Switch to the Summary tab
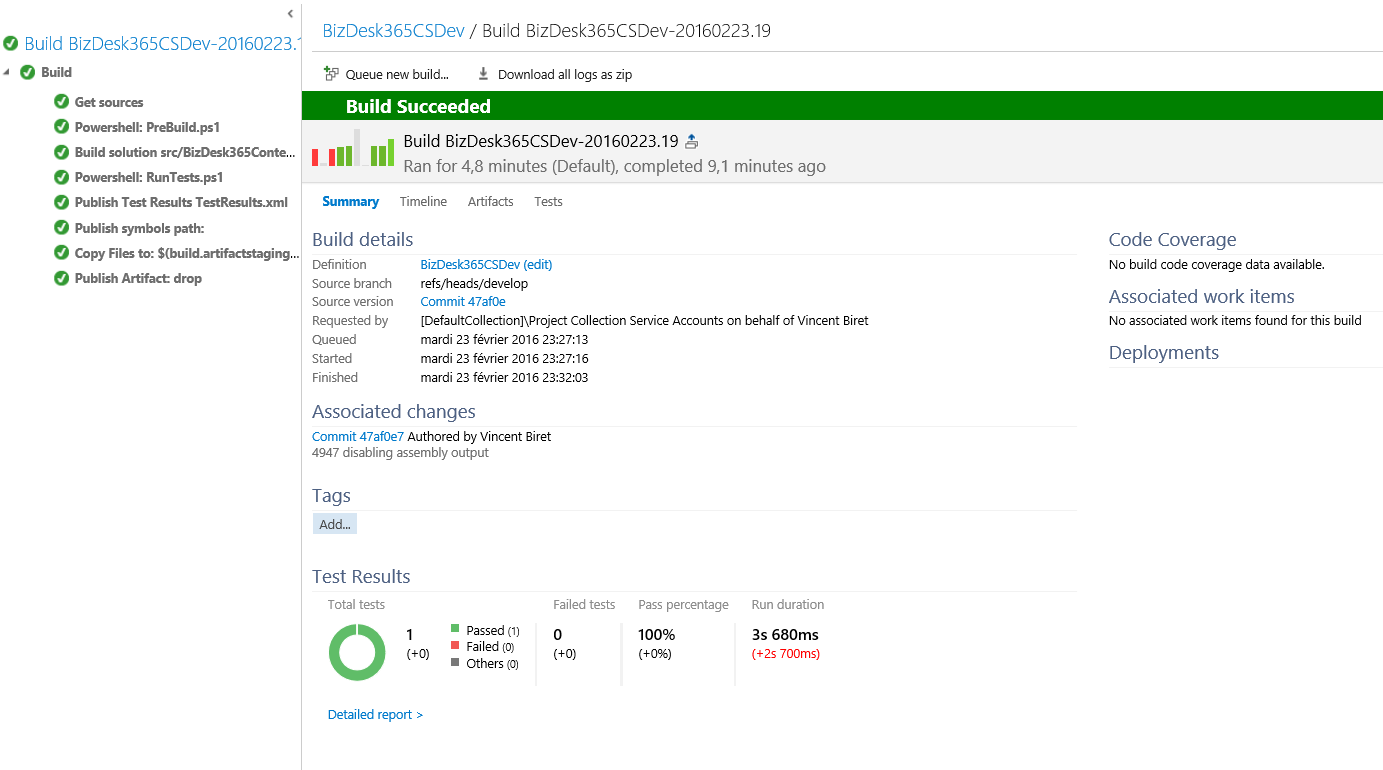This screenshot has width=1383, height=770. pos(350,201)
